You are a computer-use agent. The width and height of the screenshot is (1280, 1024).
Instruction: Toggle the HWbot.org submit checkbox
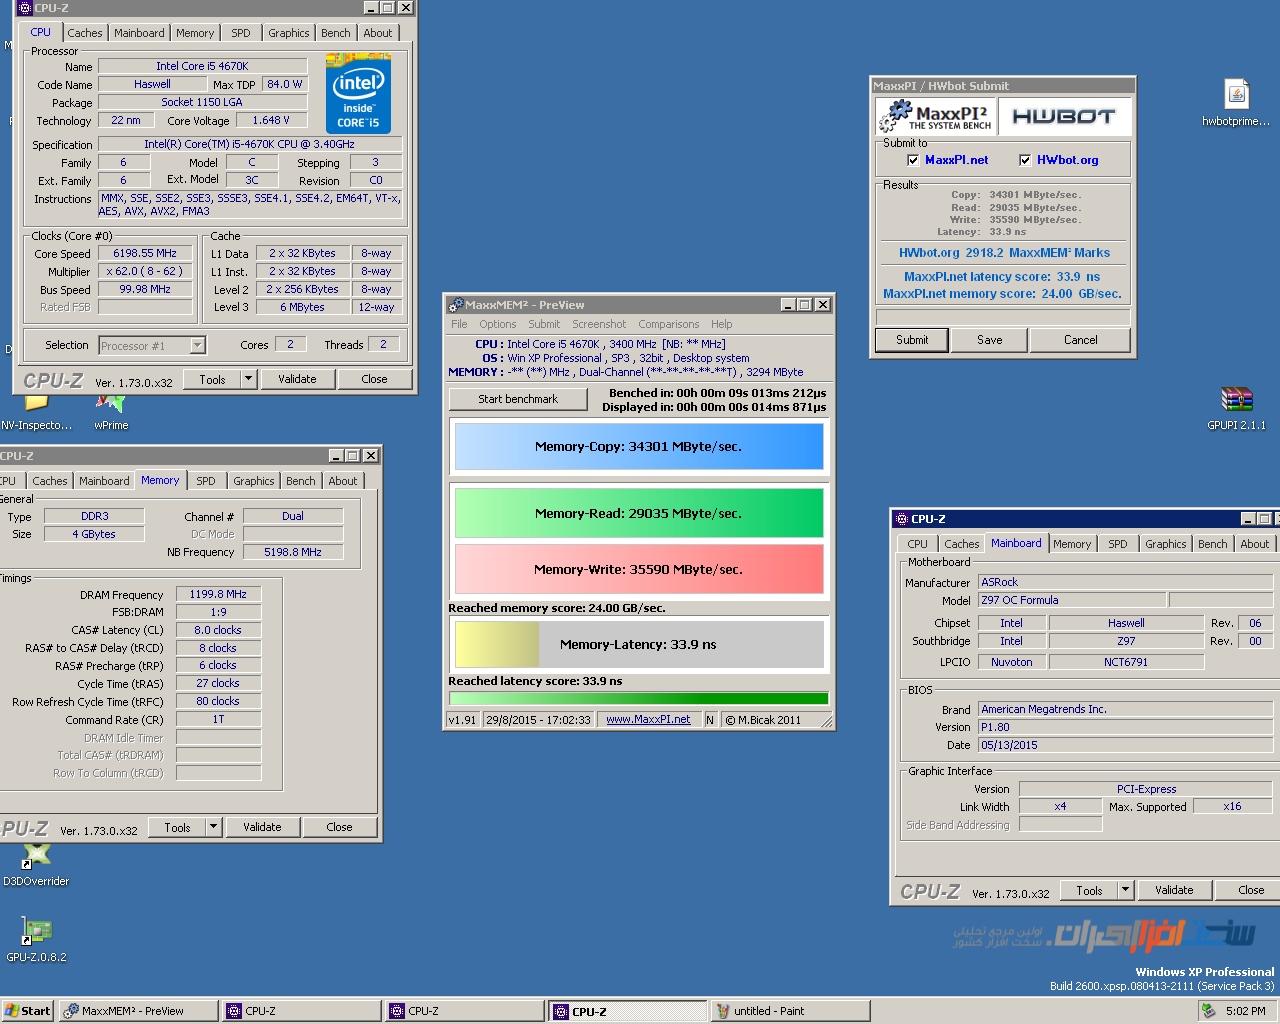click(1025, 160)
